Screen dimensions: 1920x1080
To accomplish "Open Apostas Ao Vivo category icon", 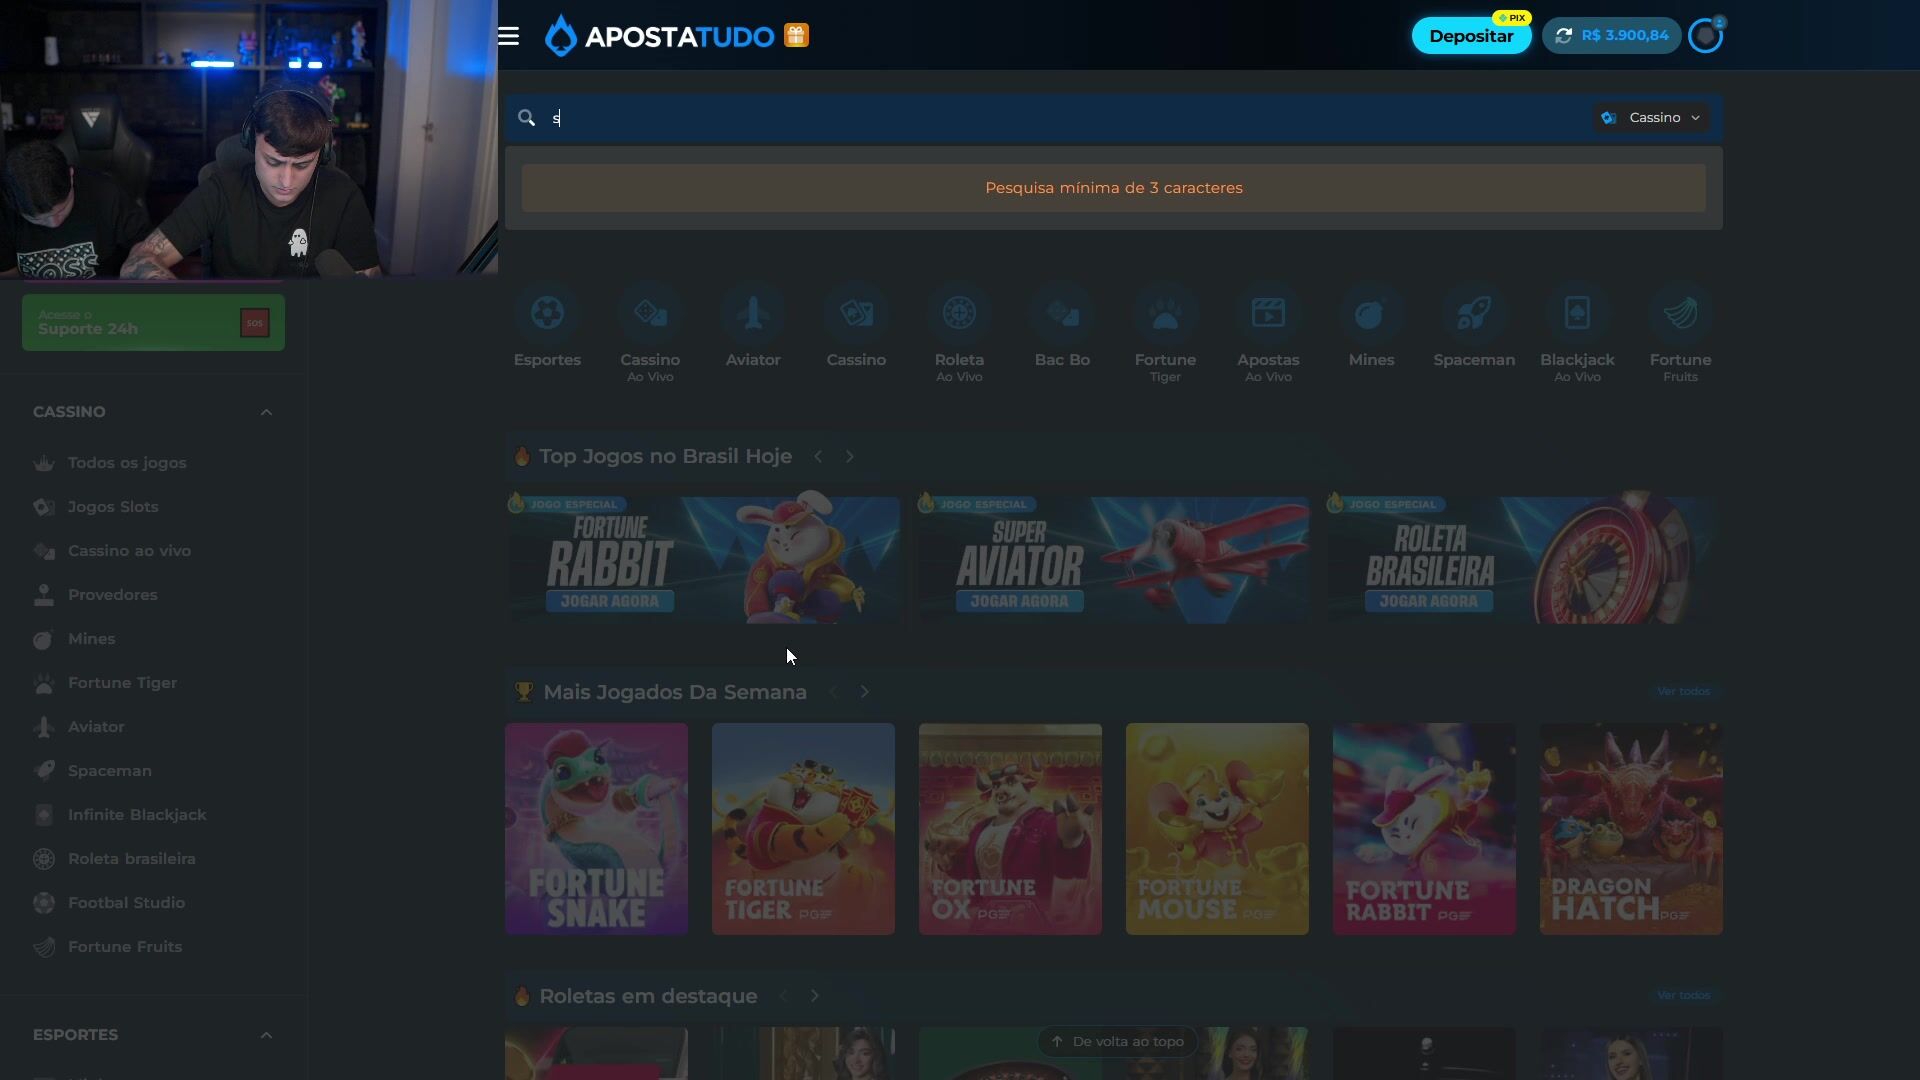I will [x=1268, y=313].
